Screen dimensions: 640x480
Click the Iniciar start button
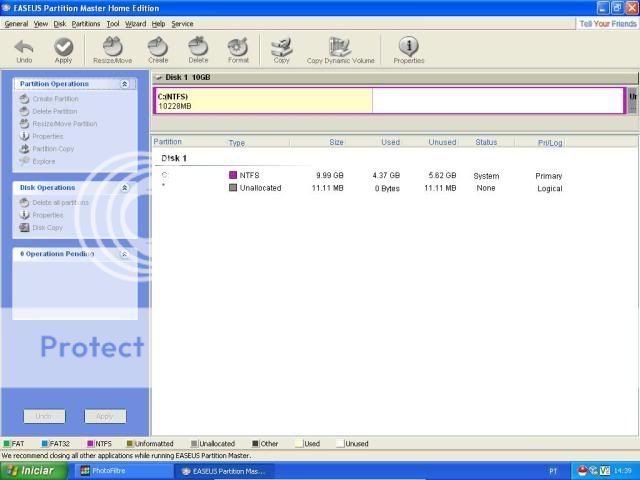point(33,471)
